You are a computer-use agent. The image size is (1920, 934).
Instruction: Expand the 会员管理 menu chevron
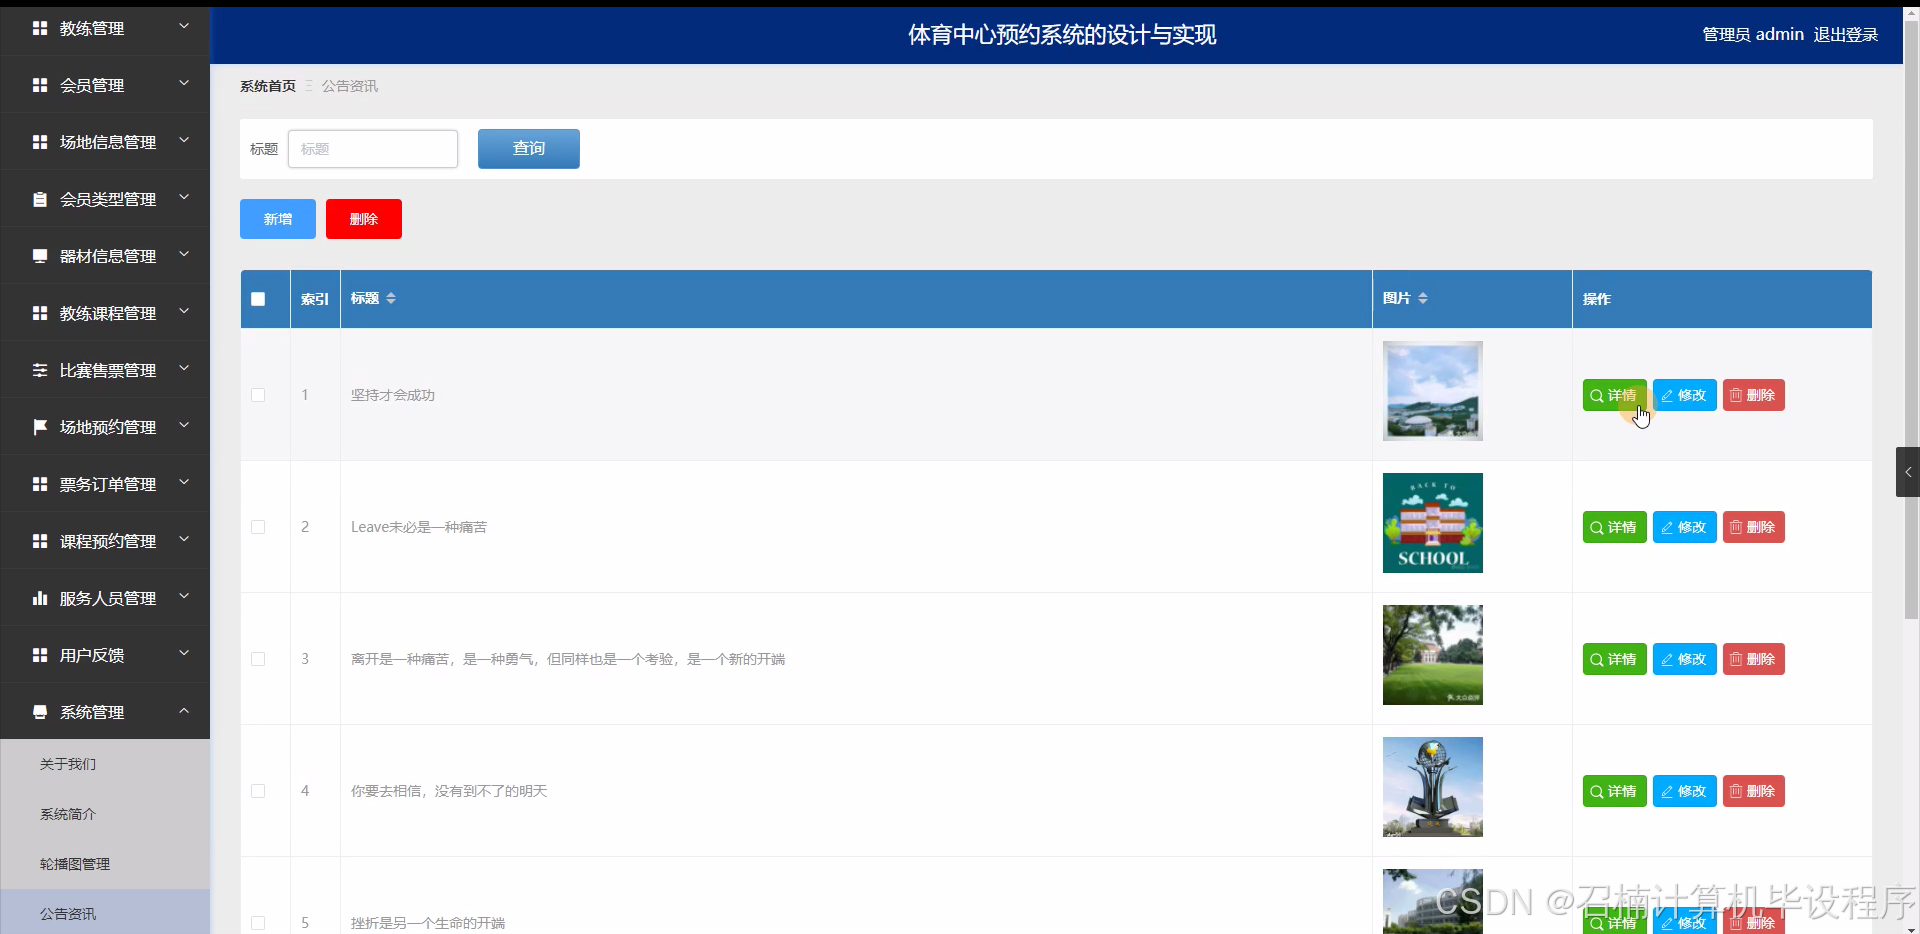(184, 83)
